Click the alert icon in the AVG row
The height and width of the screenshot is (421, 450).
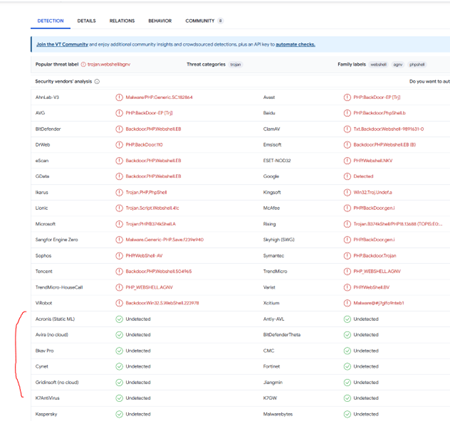click(x=119, y=113)
